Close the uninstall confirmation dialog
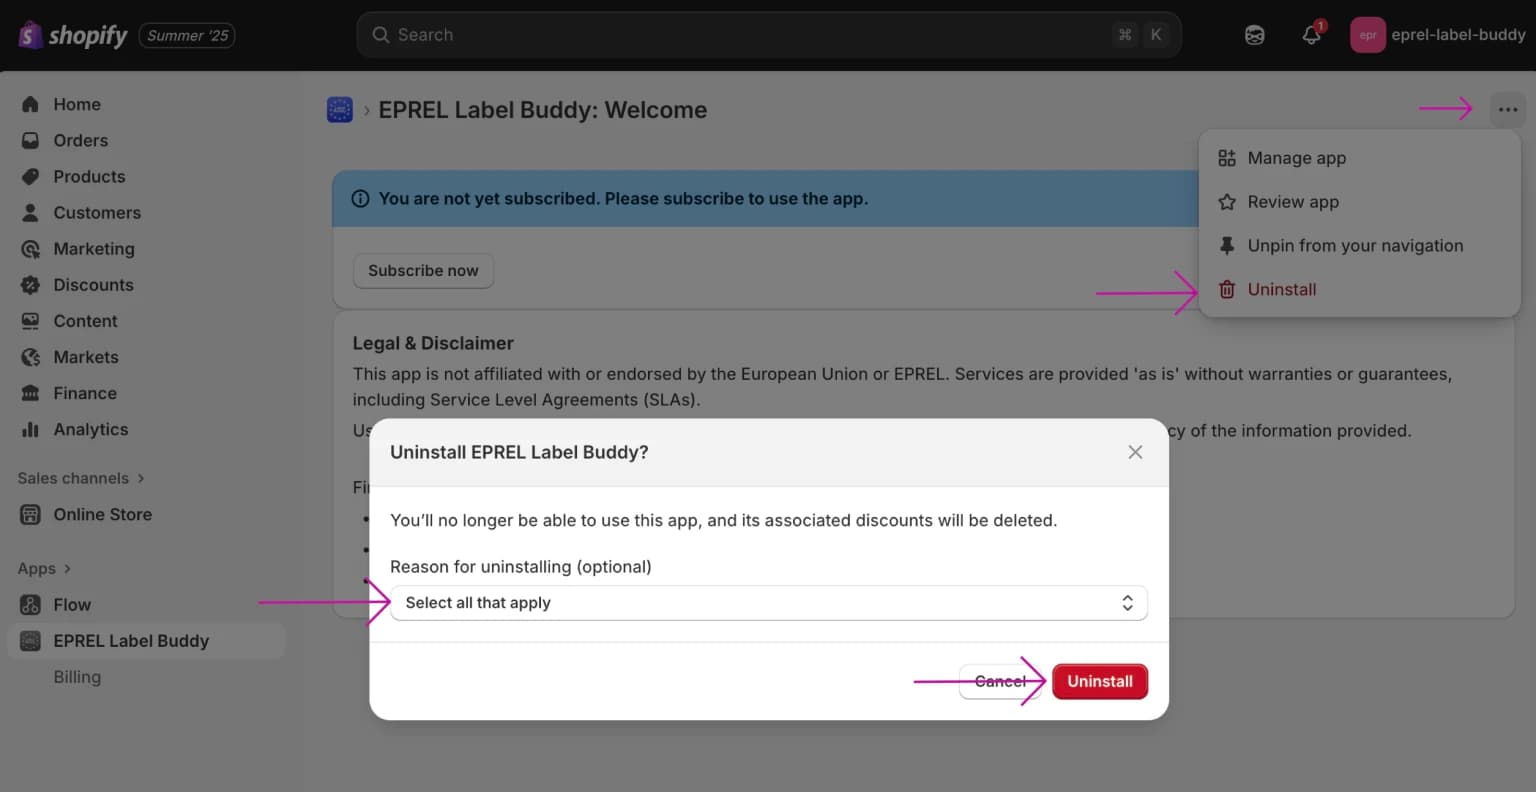1536x792 pixels. click(x=1135, y=451)
